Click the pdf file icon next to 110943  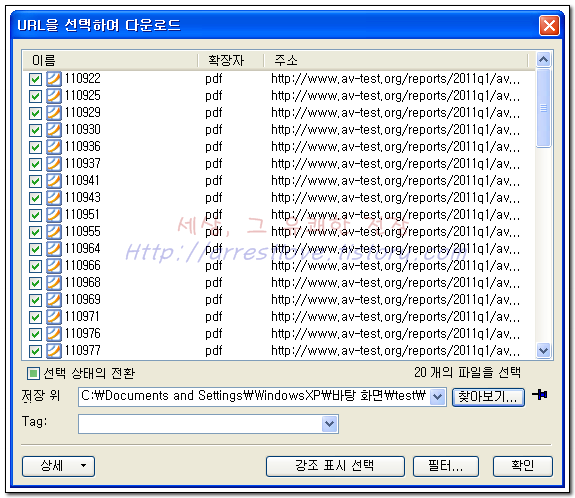[x=54, y=198]
